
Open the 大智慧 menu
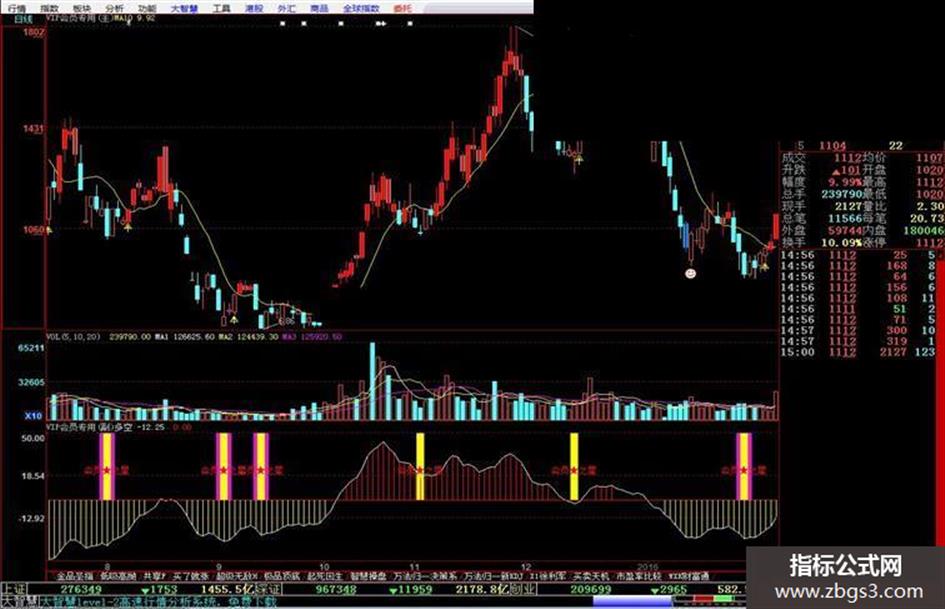pos(184,8)
